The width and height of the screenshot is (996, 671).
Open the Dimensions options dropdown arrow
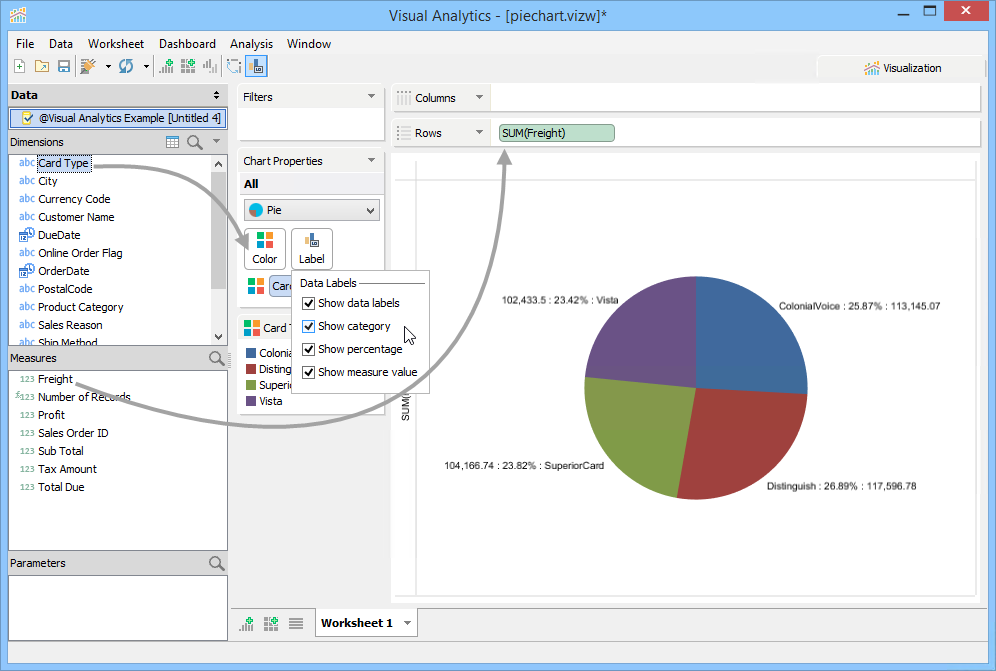point(217,141)
